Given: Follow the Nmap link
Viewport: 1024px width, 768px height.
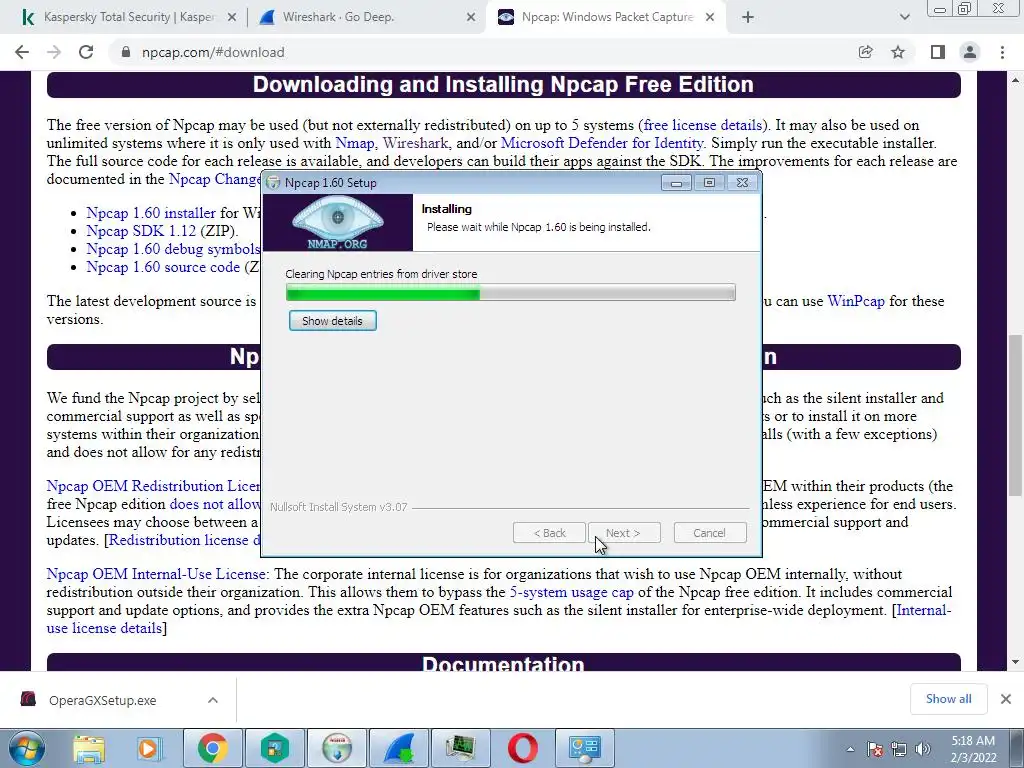Looking at the screenshot, I should [x=355, y=143].
